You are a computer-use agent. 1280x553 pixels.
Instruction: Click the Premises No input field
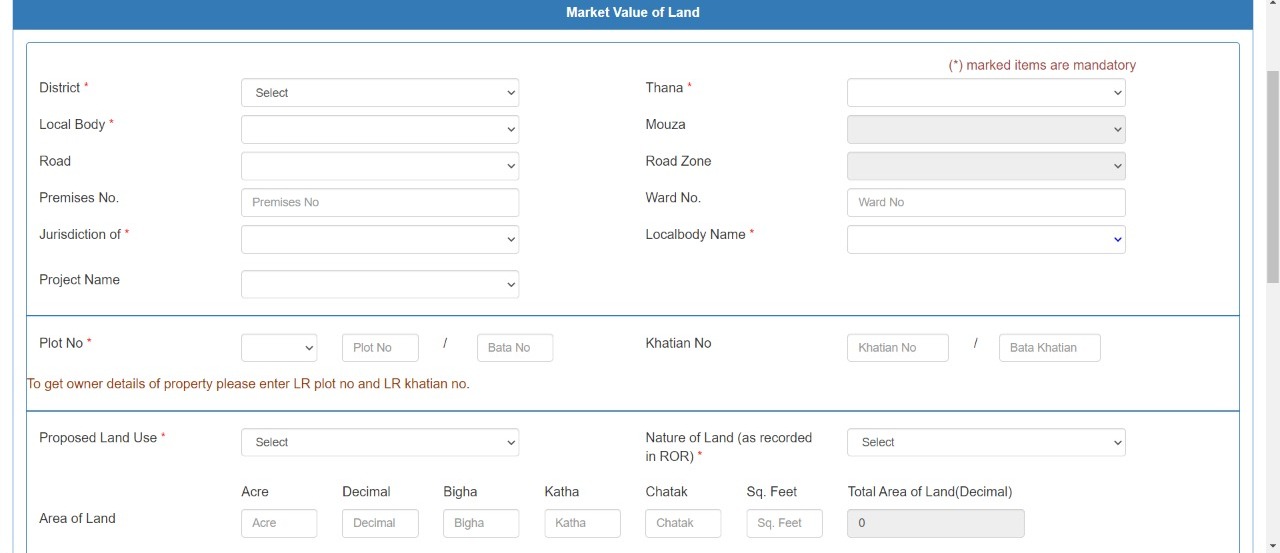379,202
